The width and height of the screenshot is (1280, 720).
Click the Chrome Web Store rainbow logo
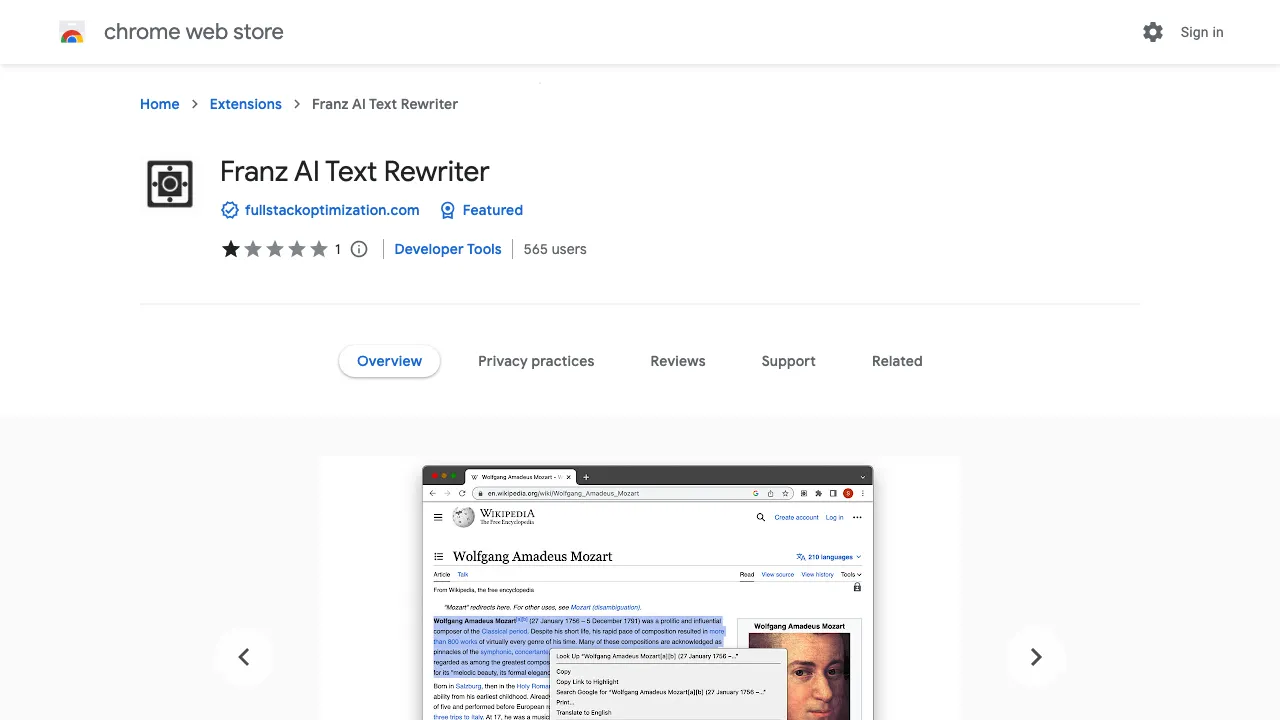(72, 33)
